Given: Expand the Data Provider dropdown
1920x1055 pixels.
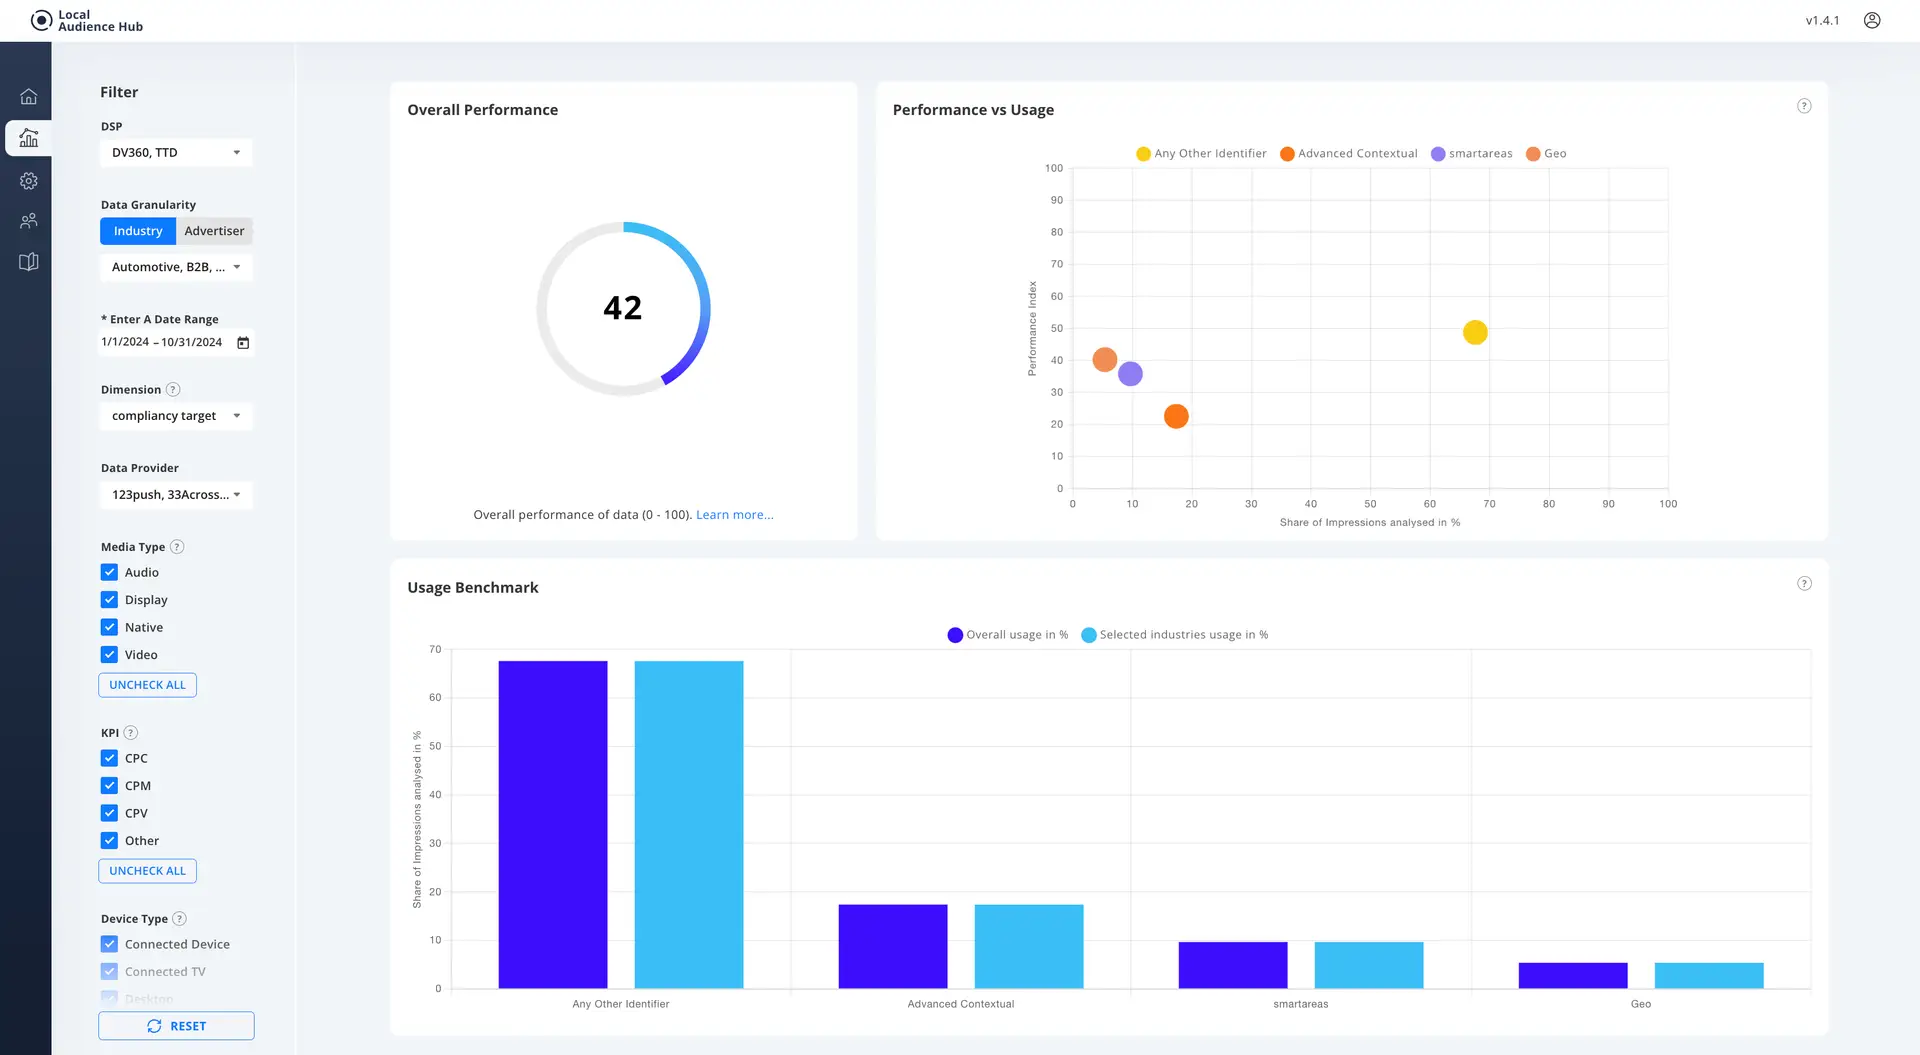Looking at the screenshot, I should 176,495.
